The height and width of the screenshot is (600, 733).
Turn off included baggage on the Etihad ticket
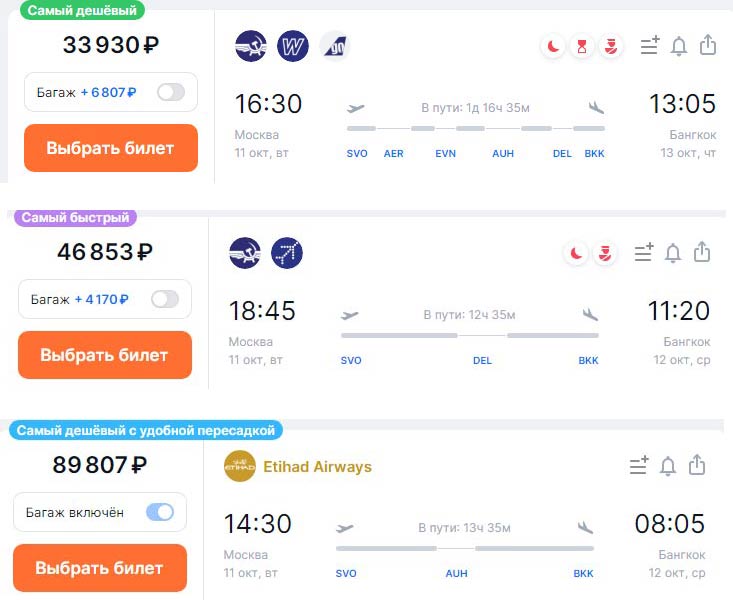(160, 512)
